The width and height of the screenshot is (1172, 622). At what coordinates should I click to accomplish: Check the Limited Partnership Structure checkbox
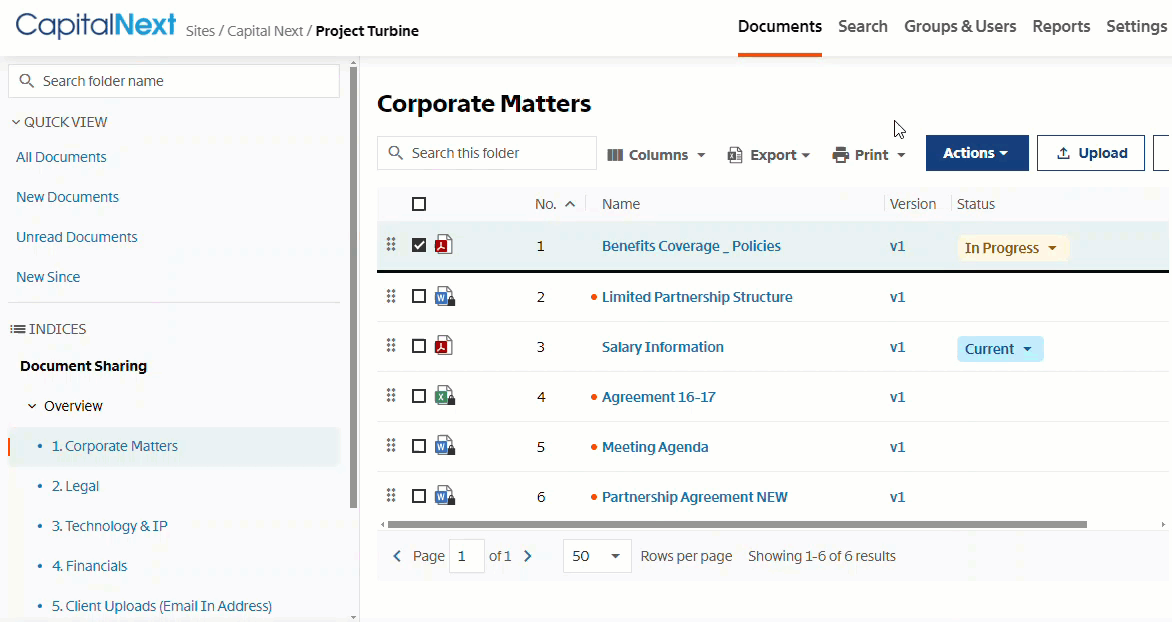[419, 297]
